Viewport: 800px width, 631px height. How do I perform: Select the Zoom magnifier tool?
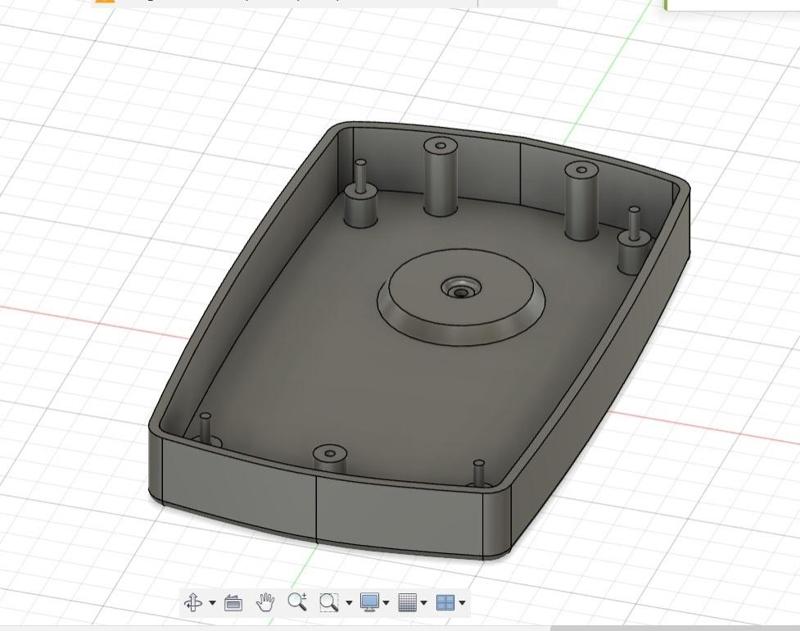tap(297, 602)
